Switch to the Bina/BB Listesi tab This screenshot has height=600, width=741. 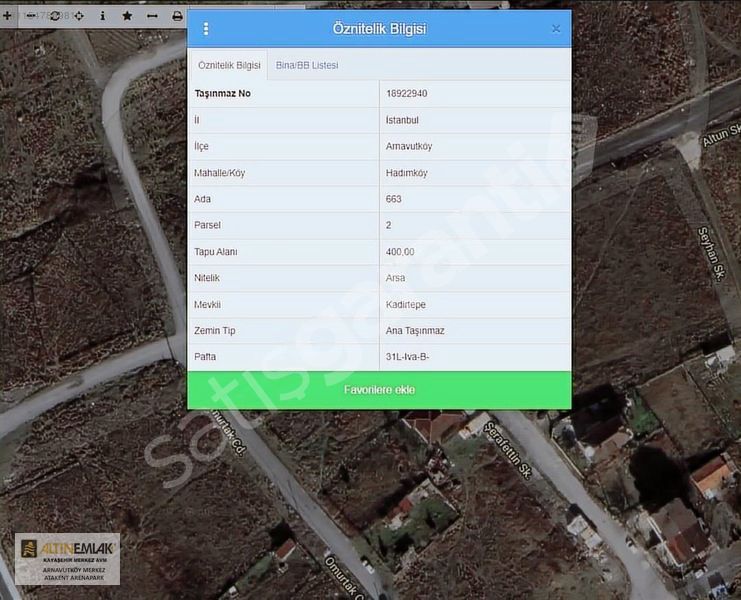[307, 65]
